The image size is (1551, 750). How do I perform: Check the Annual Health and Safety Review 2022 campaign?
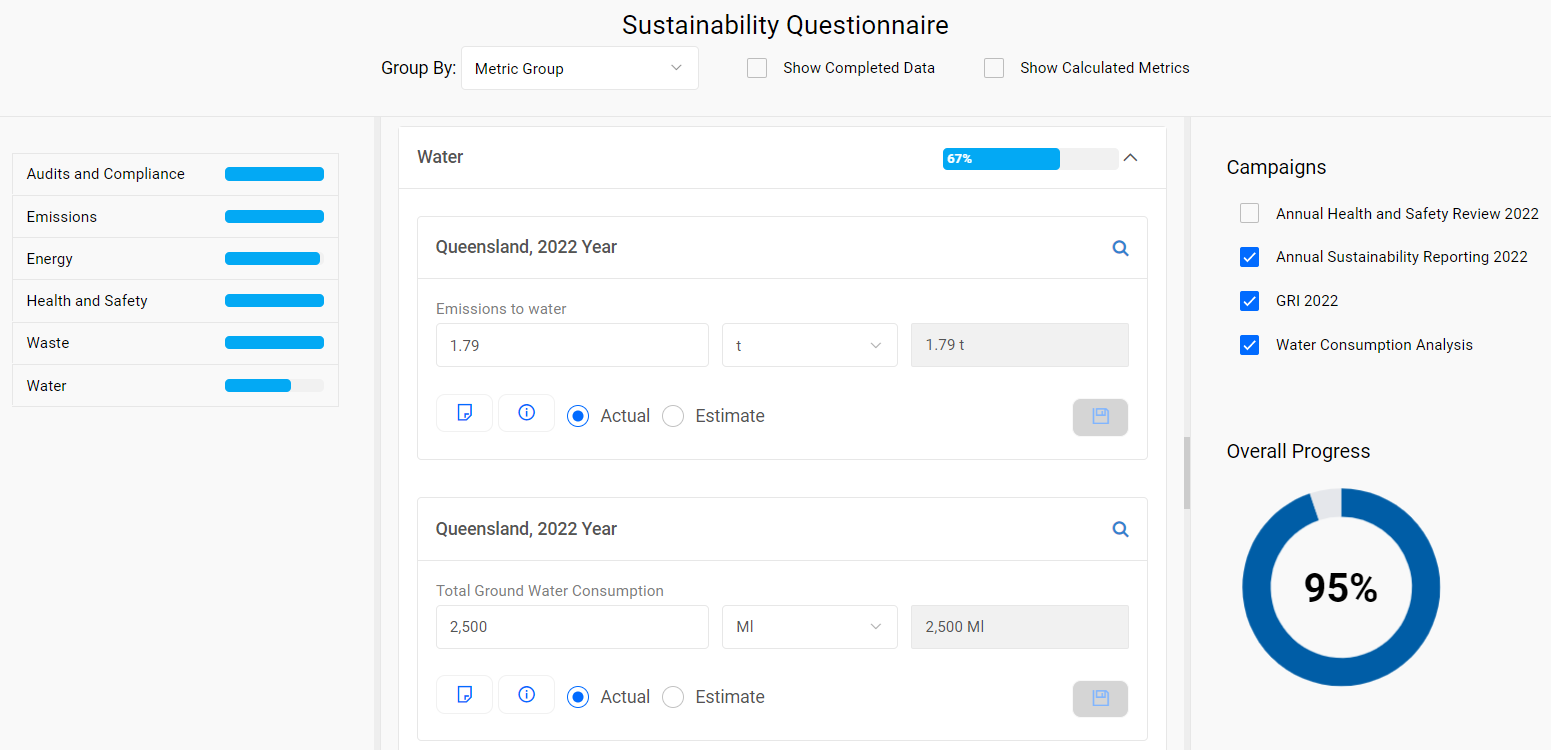(x=1249, y=212)
